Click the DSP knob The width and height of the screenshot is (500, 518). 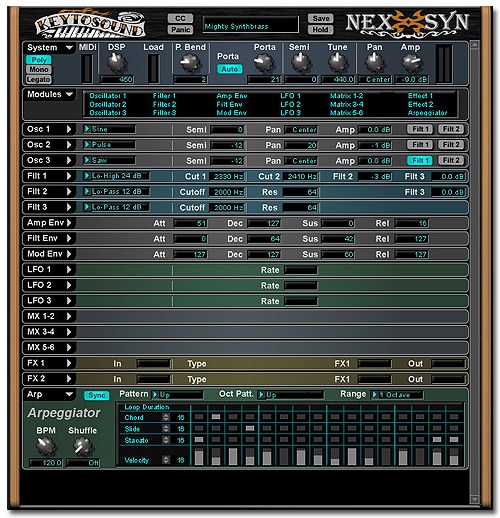point(116,63)
